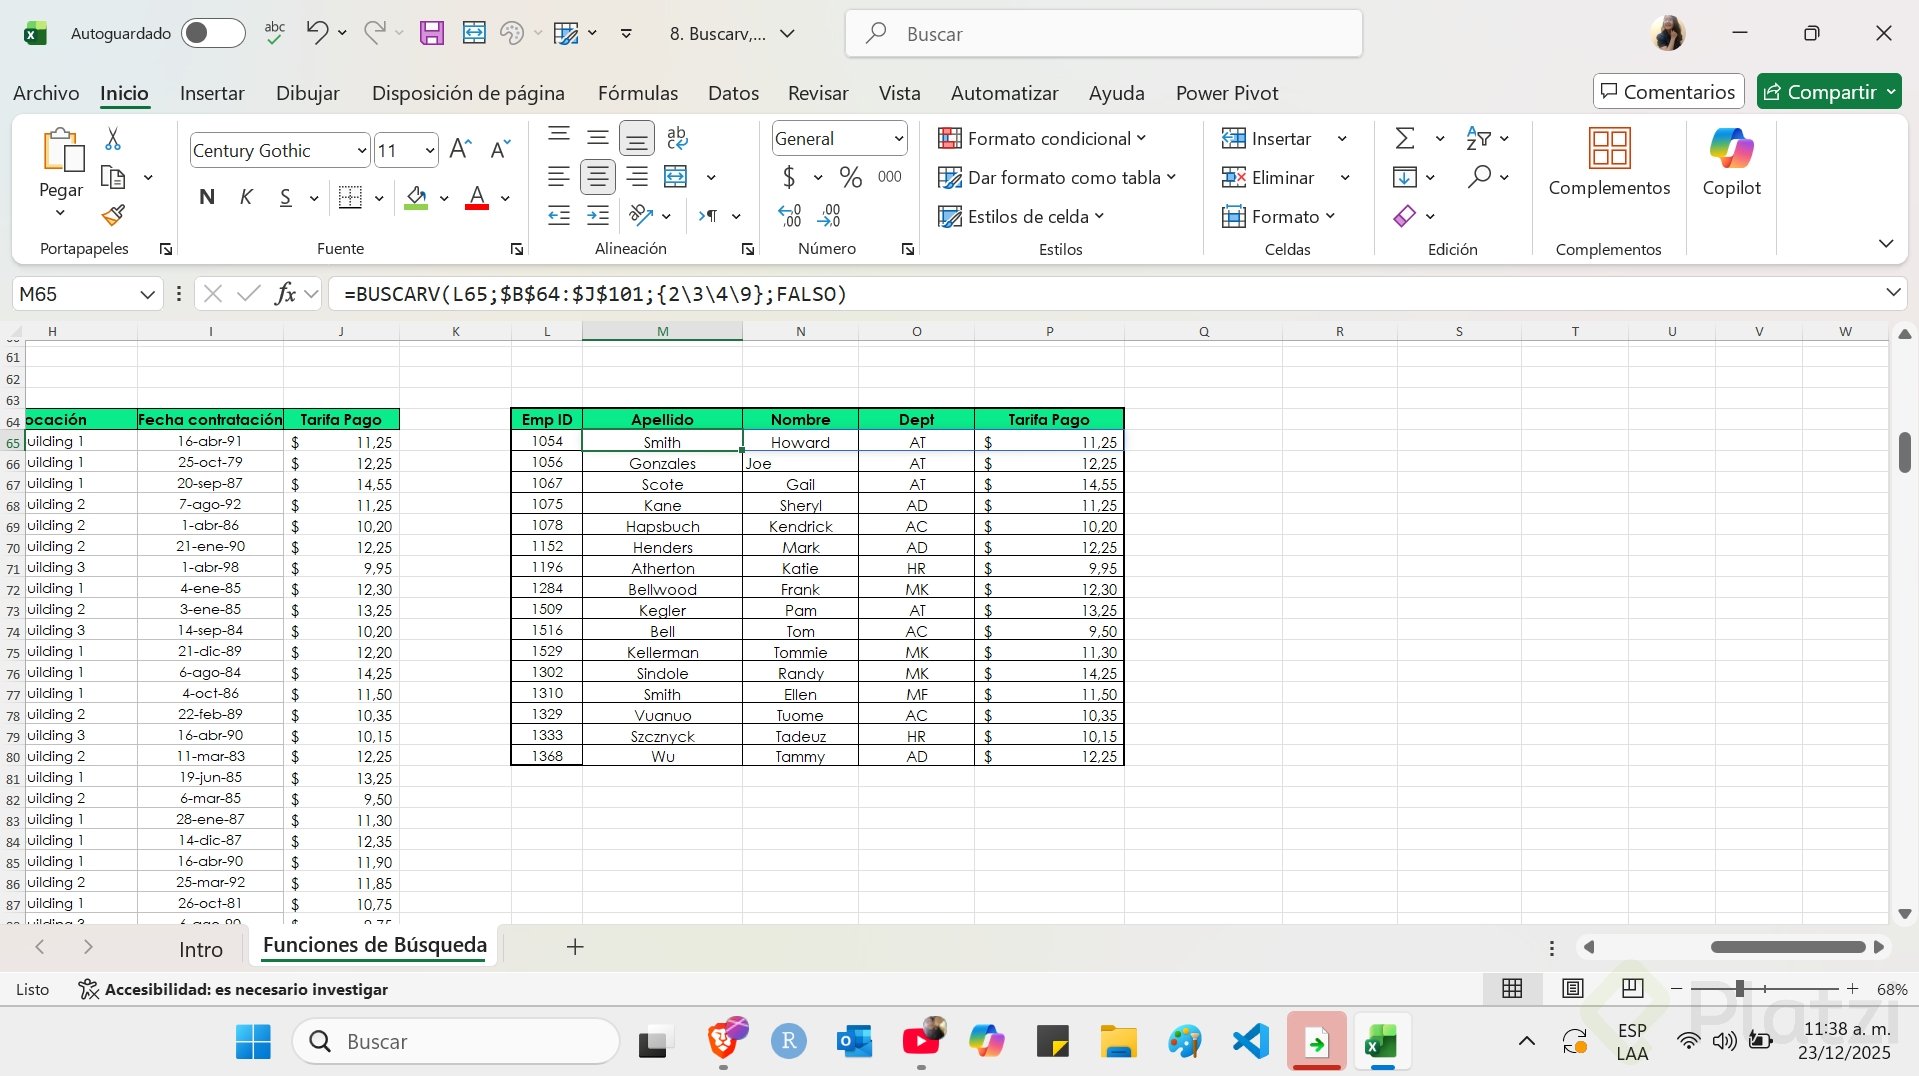
Task: Click the Eliminar cells button
Action: point(1268,177)
